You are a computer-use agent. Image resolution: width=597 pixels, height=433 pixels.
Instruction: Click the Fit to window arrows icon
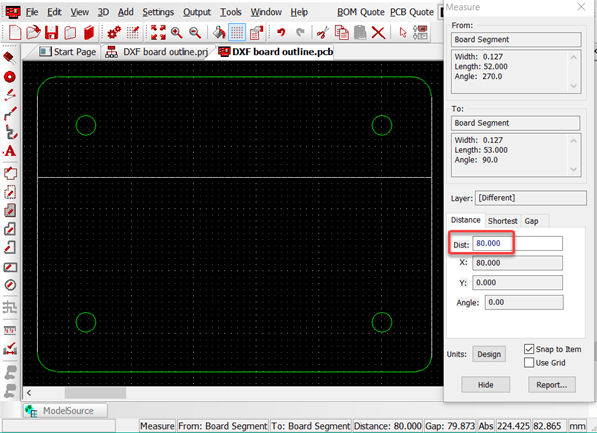158,32
